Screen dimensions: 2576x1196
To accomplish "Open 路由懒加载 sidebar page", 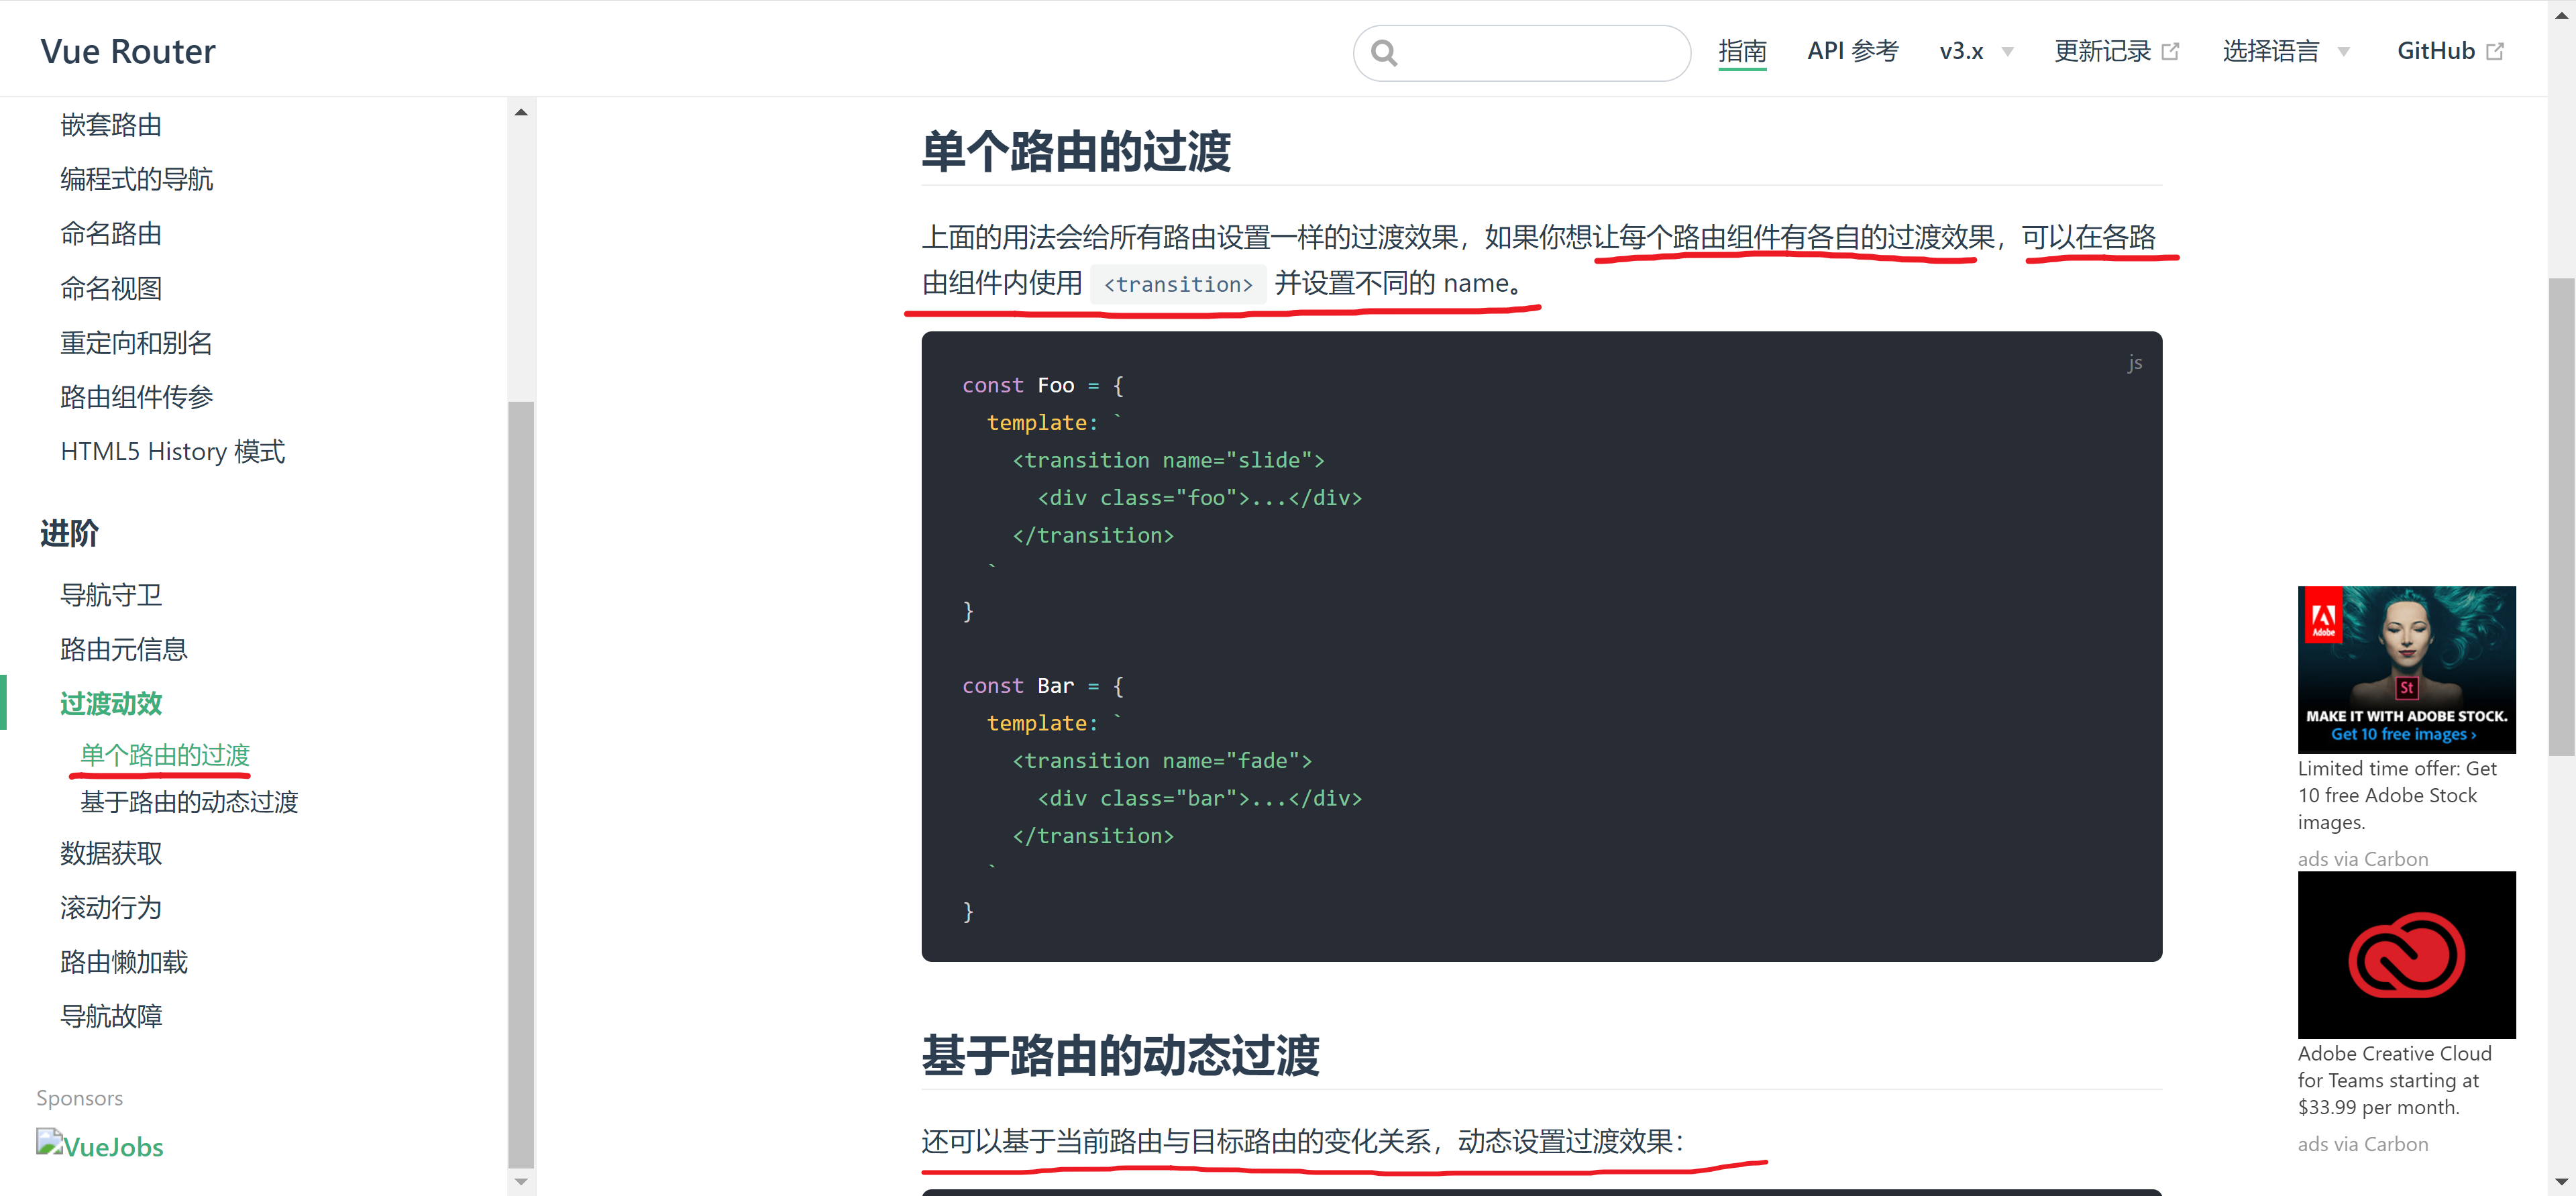I will pyautogui.click(x=124, y=962).
